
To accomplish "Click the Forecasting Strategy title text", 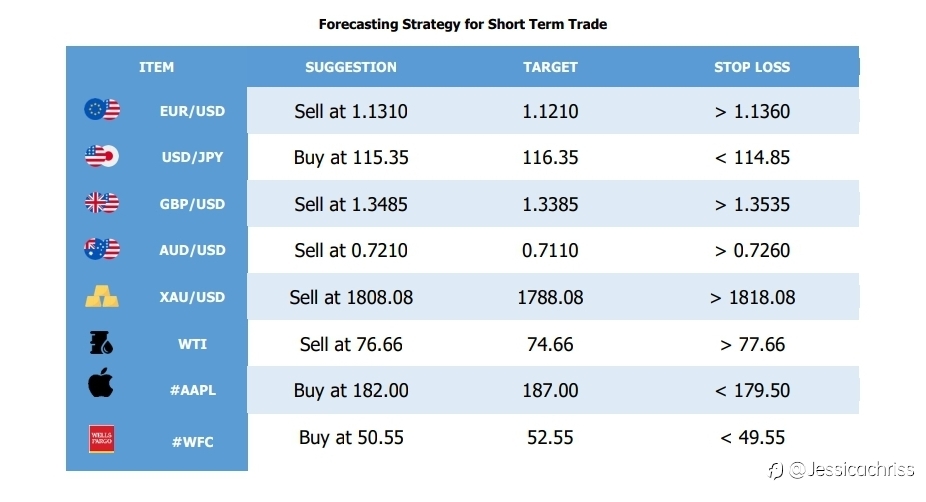I will 462,24.
